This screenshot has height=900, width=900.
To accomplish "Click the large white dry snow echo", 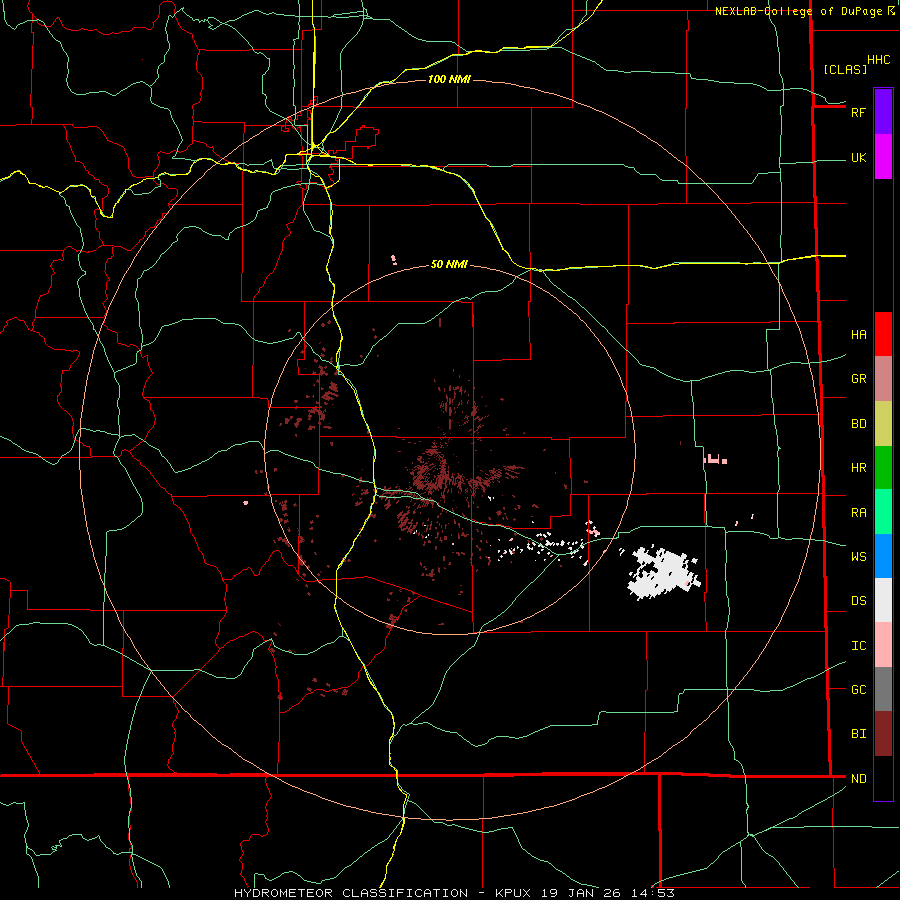I will pyautogui.click(x=664, y=573).
